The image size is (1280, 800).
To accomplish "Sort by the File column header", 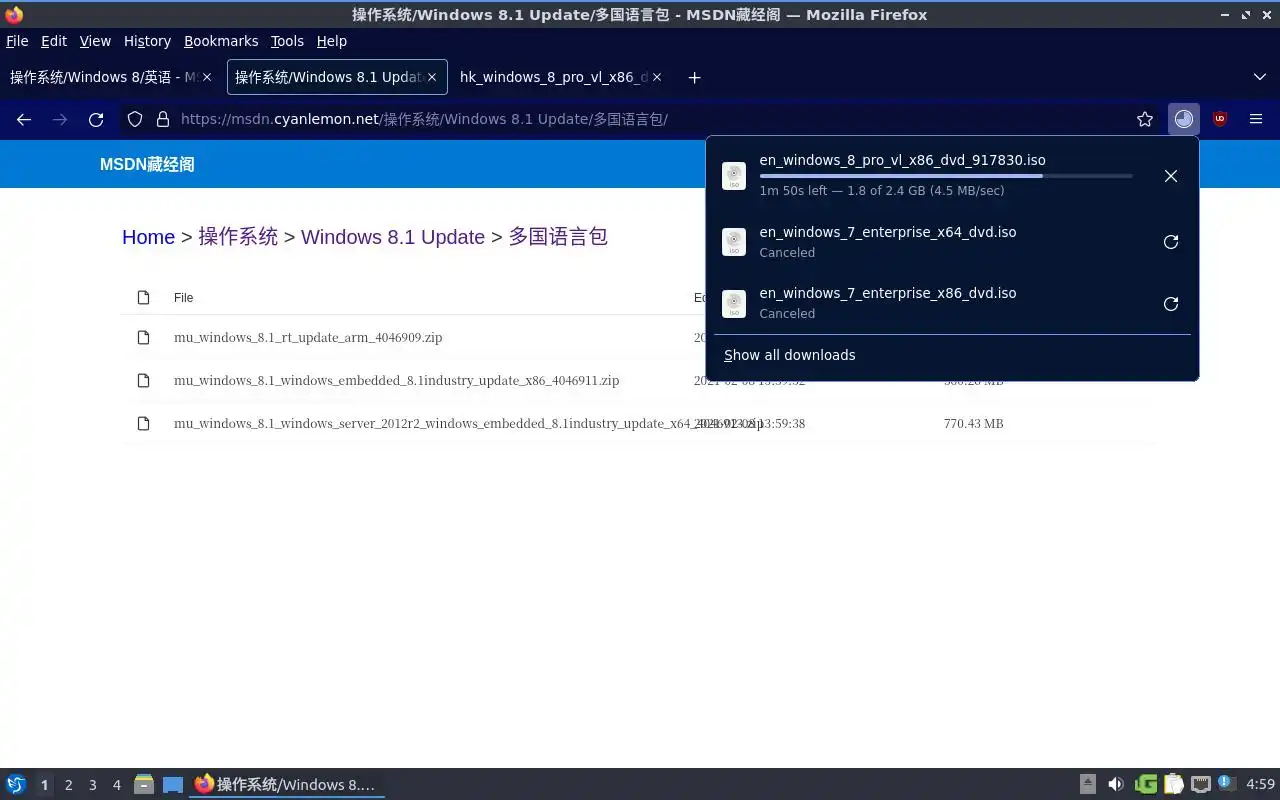I will (x=183, y=298).
